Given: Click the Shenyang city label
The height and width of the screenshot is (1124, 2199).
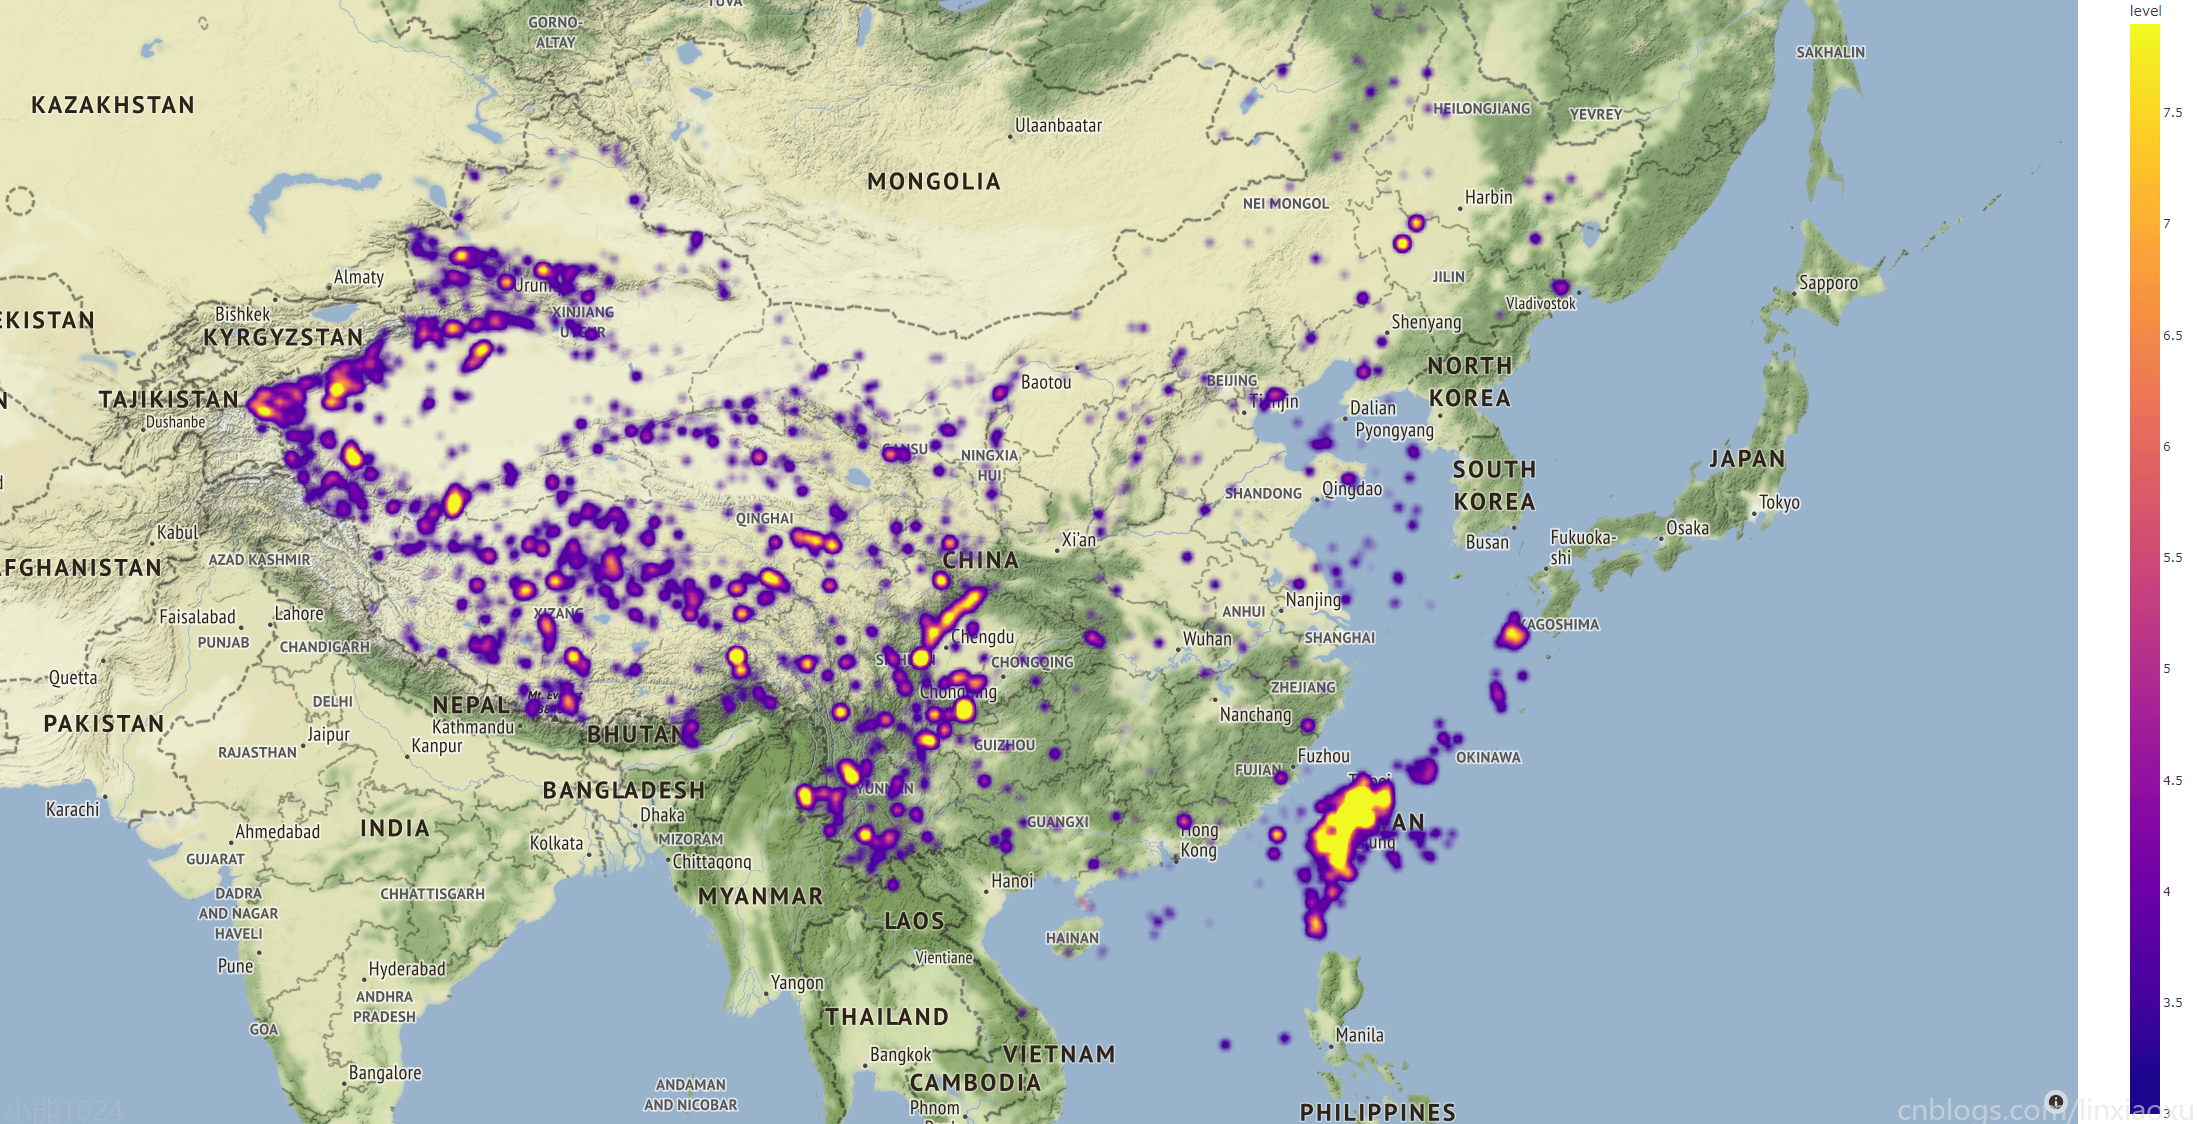Looking at the screenshot, I should (1426, 322).
